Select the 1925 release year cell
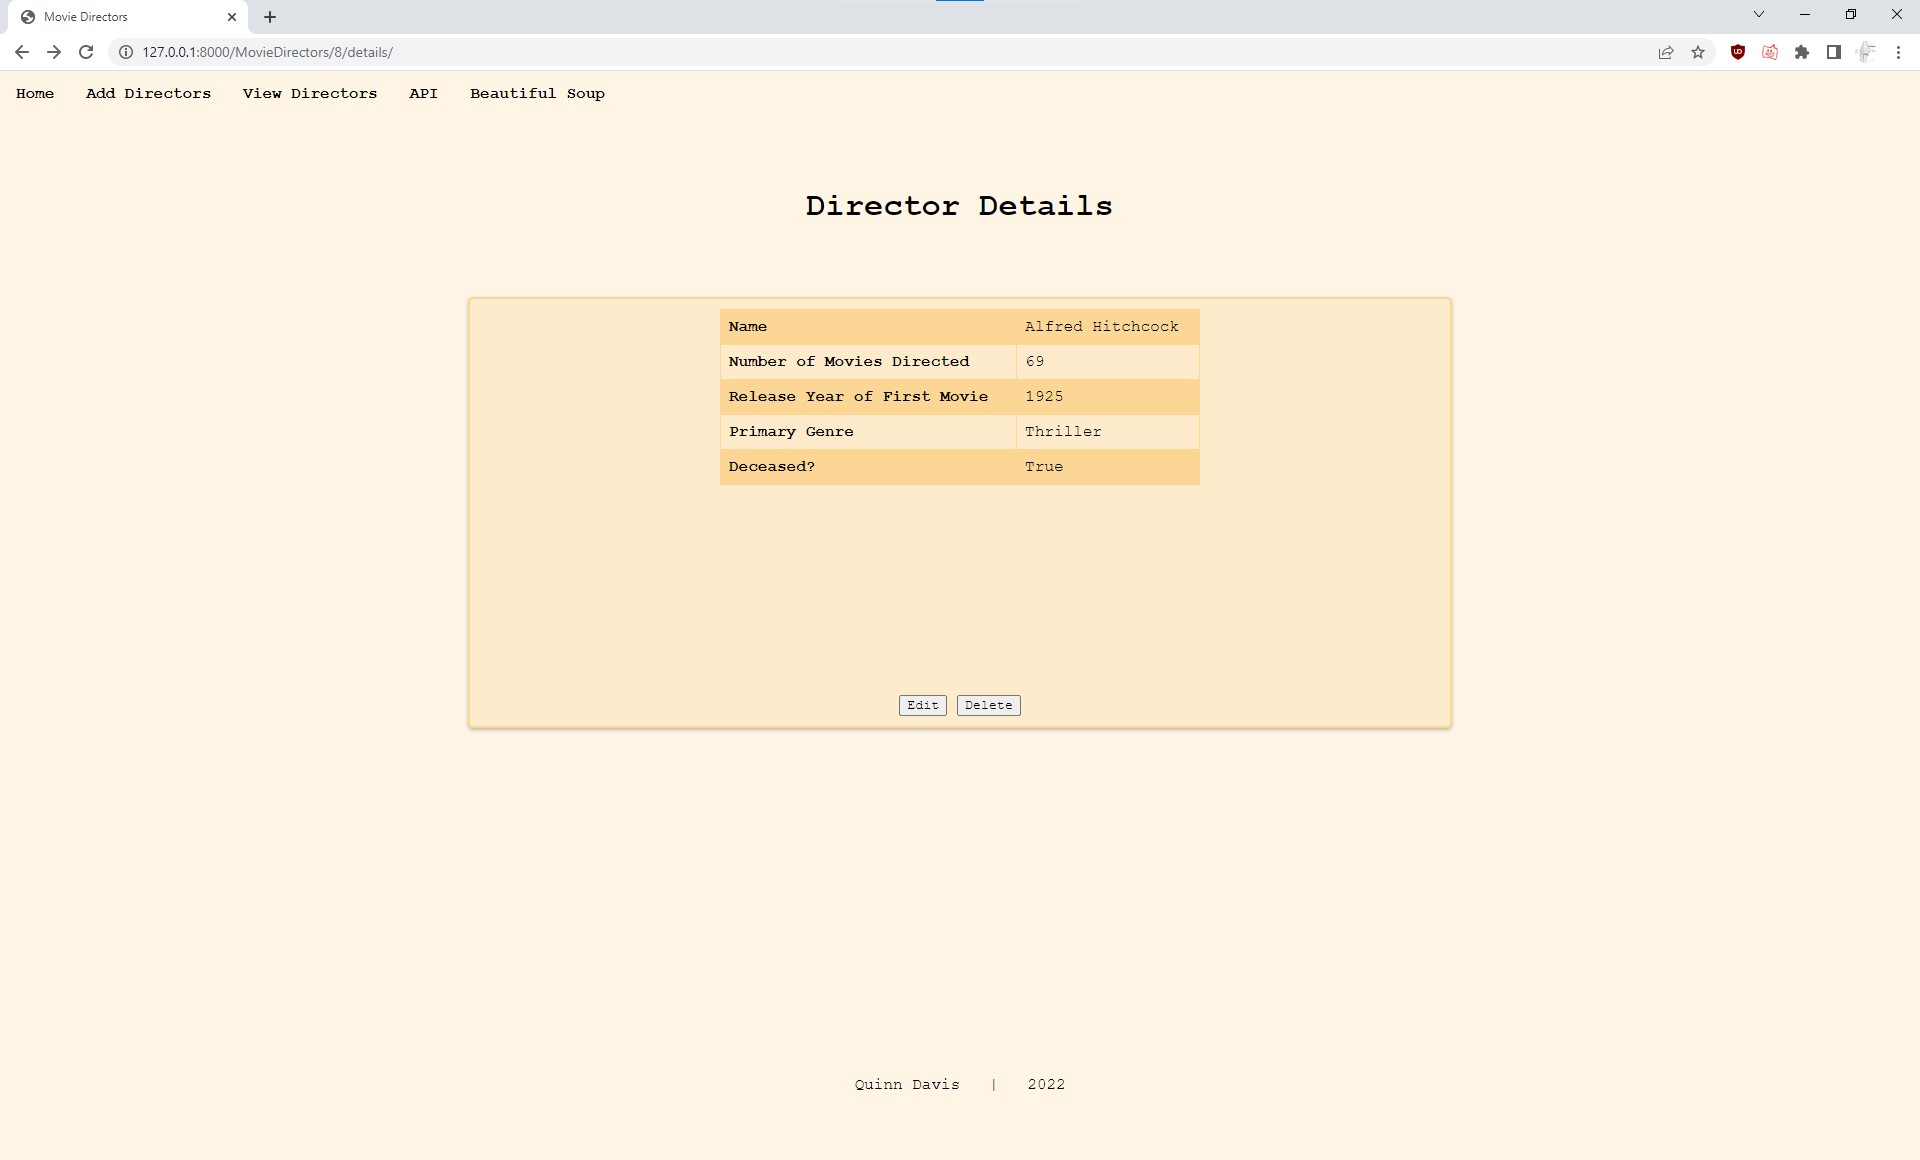The image size is (1920, 1160). (1108, 397)
